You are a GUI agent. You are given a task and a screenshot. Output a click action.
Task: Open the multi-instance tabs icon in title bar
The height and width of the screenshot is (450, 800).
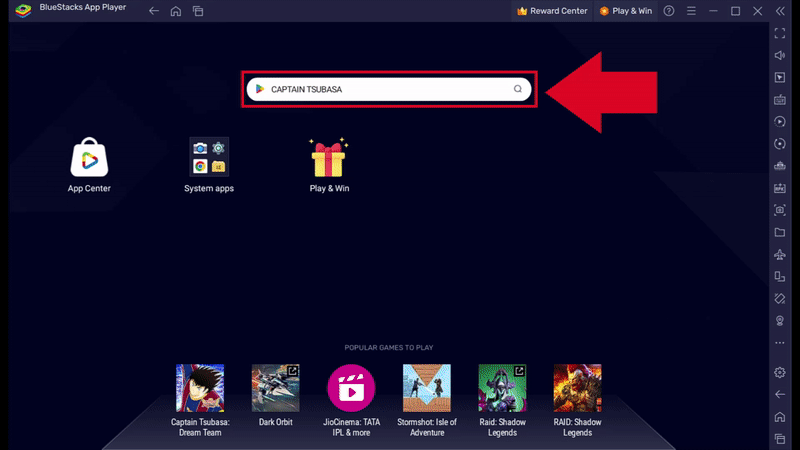tap(198, 11)
